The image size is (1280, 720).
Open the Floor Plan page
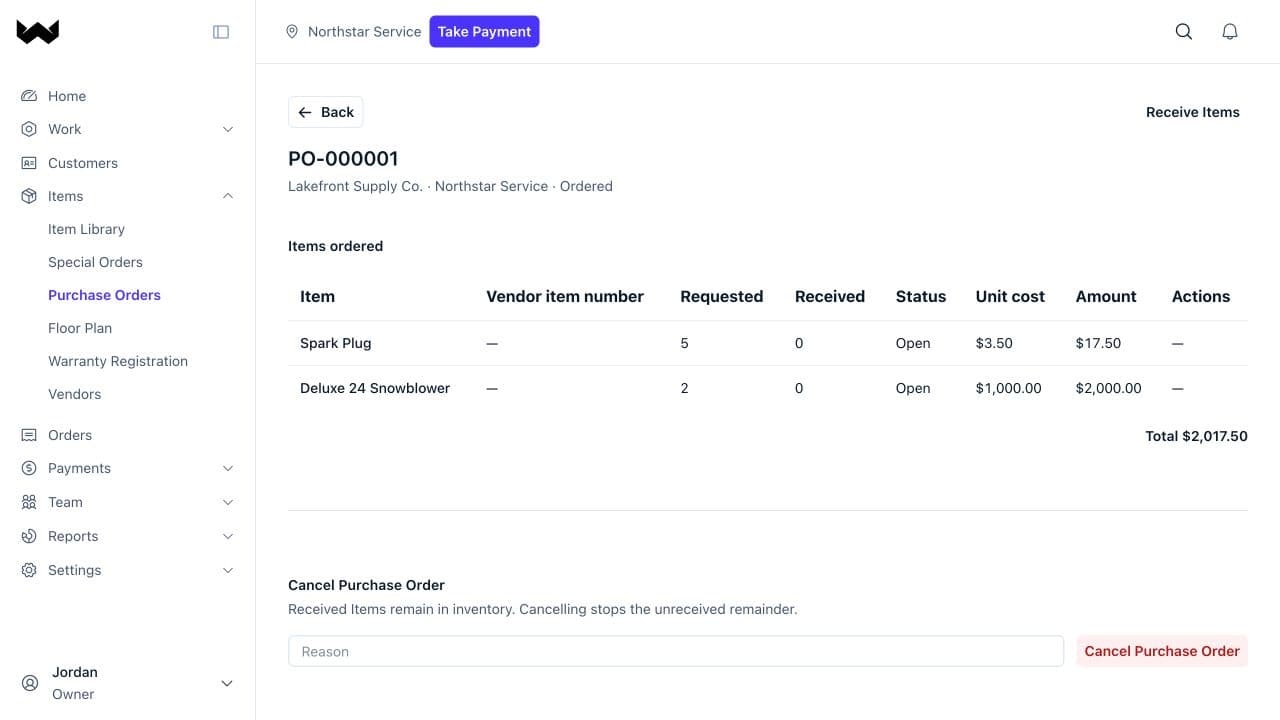[x=80, y=328]
